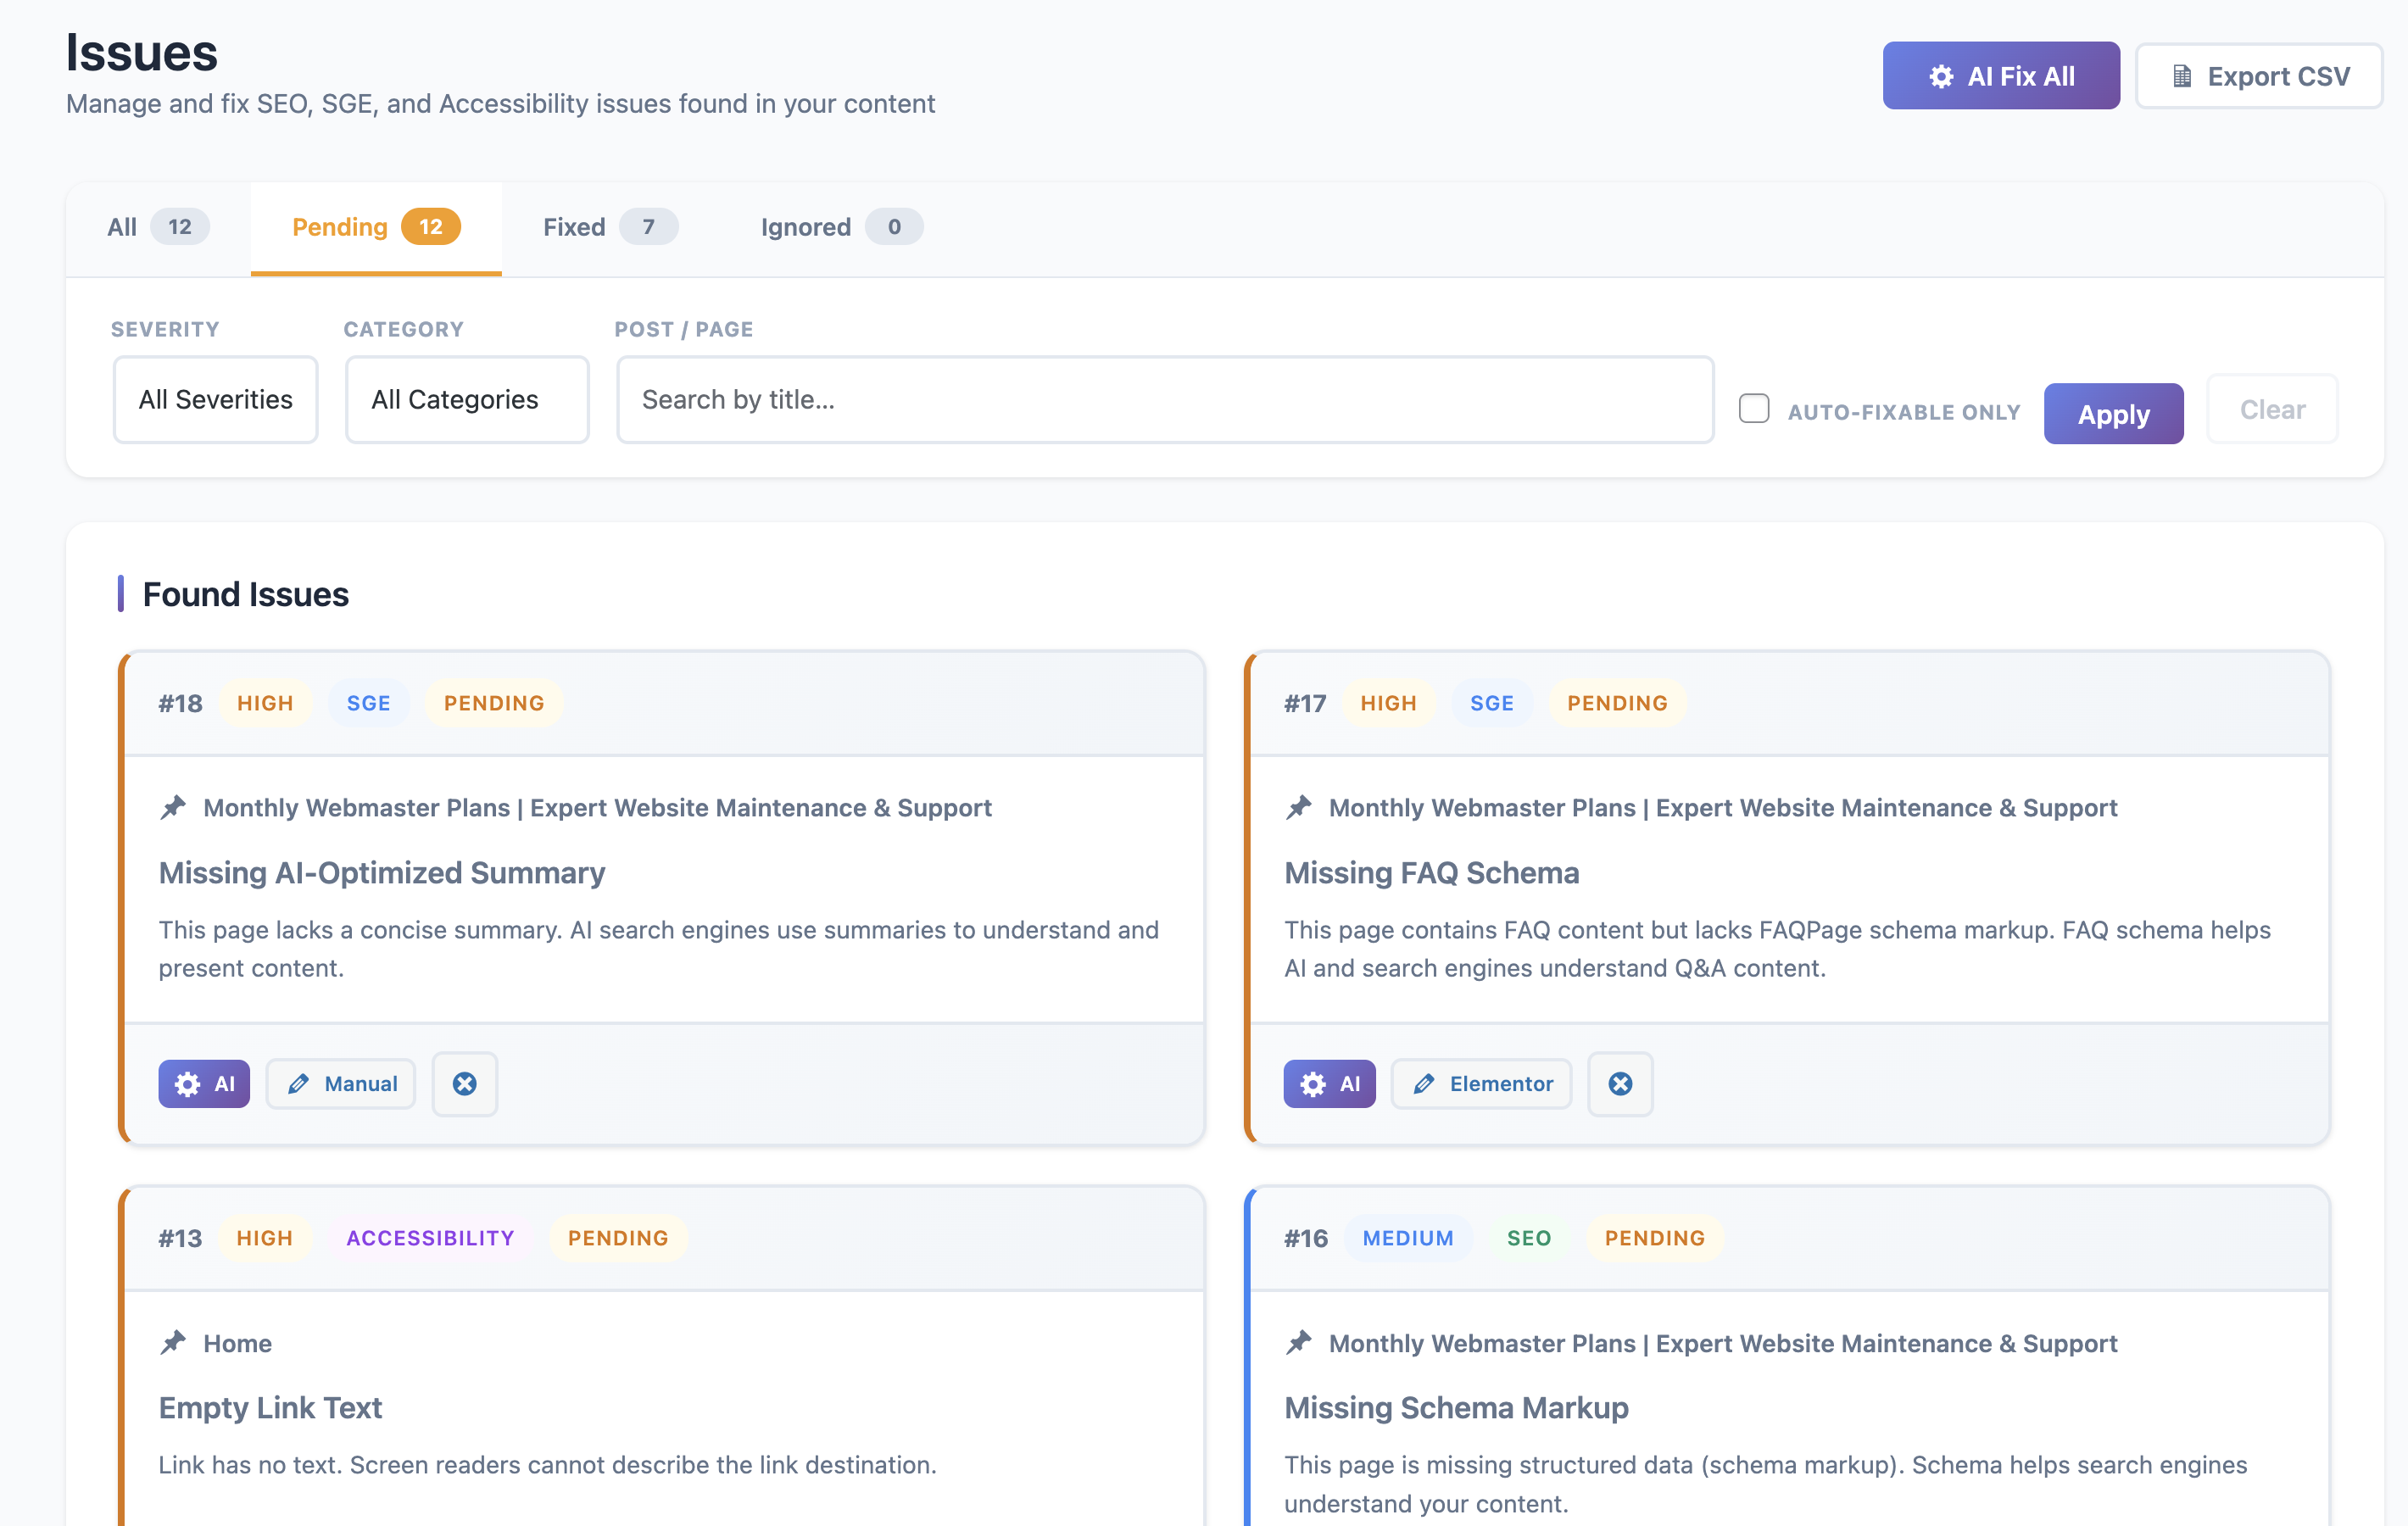
Task: Click the ignore icon on issue #18
Action: pos(464,1084)
